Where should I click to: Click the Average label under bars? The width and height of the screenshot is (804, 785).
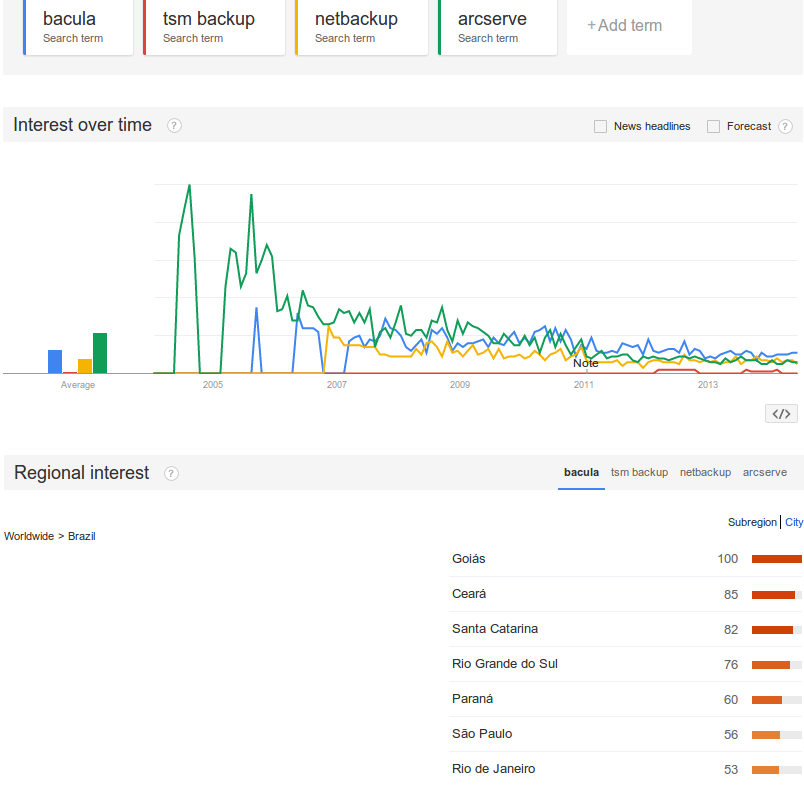point(77,385)
